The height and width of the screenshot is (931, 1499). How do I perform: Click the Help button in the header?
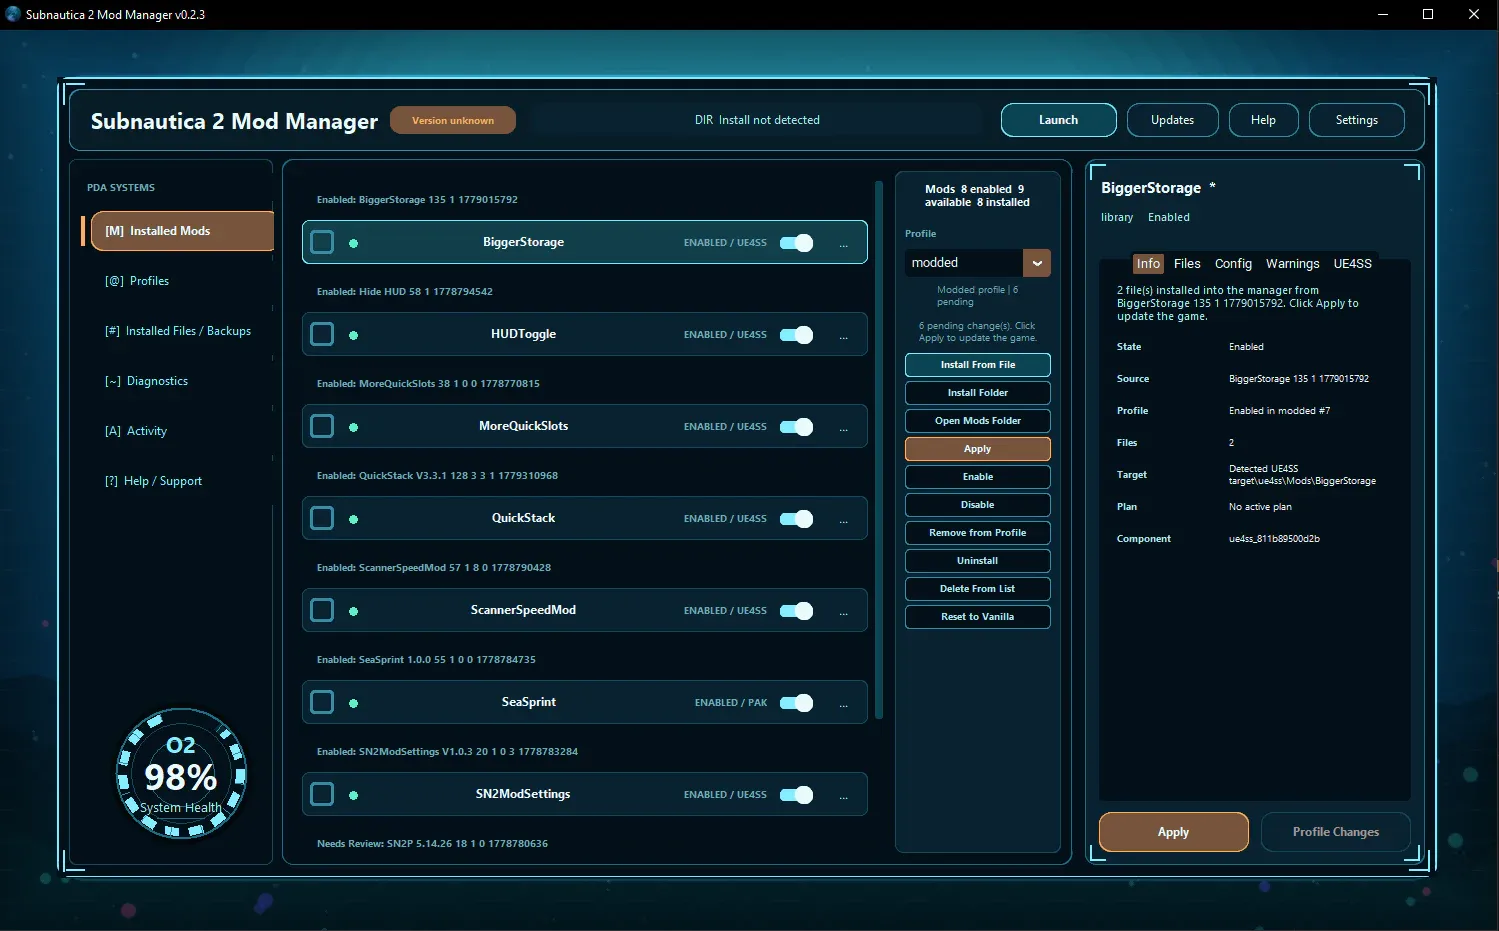(x=1263, y=120)
